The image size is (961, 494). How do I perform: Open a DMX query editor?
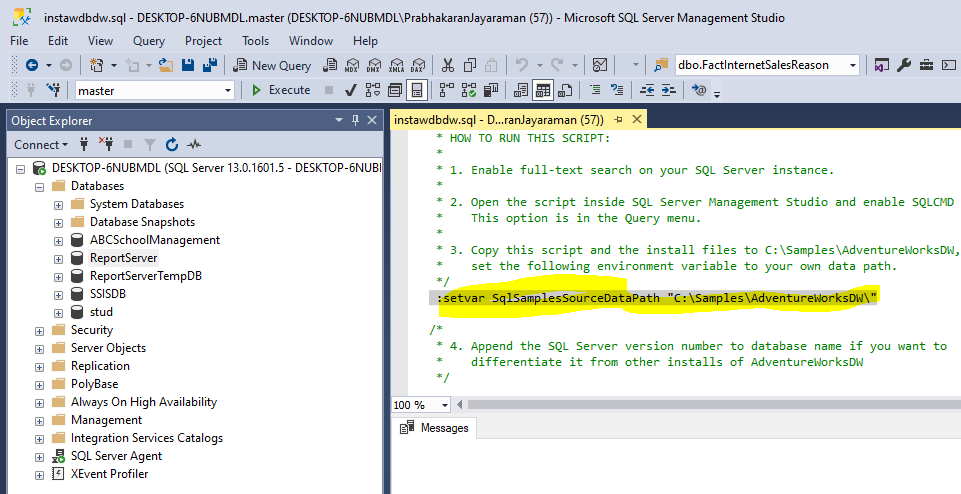tap(374, 65)
